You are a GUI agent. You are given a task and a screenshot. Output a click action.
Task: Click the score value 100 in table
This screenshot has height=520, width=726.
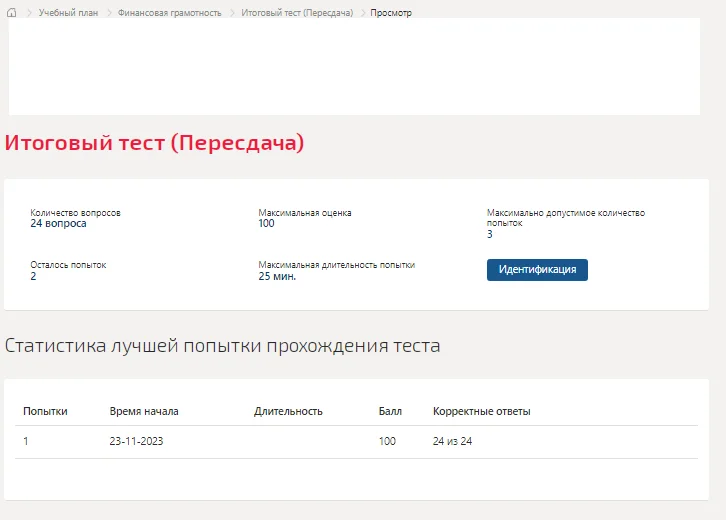coord(387,441)
